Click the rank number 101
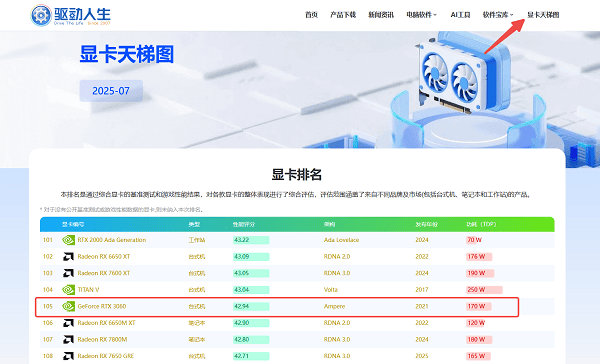The image size is (600, 364). tap(48, 240)
